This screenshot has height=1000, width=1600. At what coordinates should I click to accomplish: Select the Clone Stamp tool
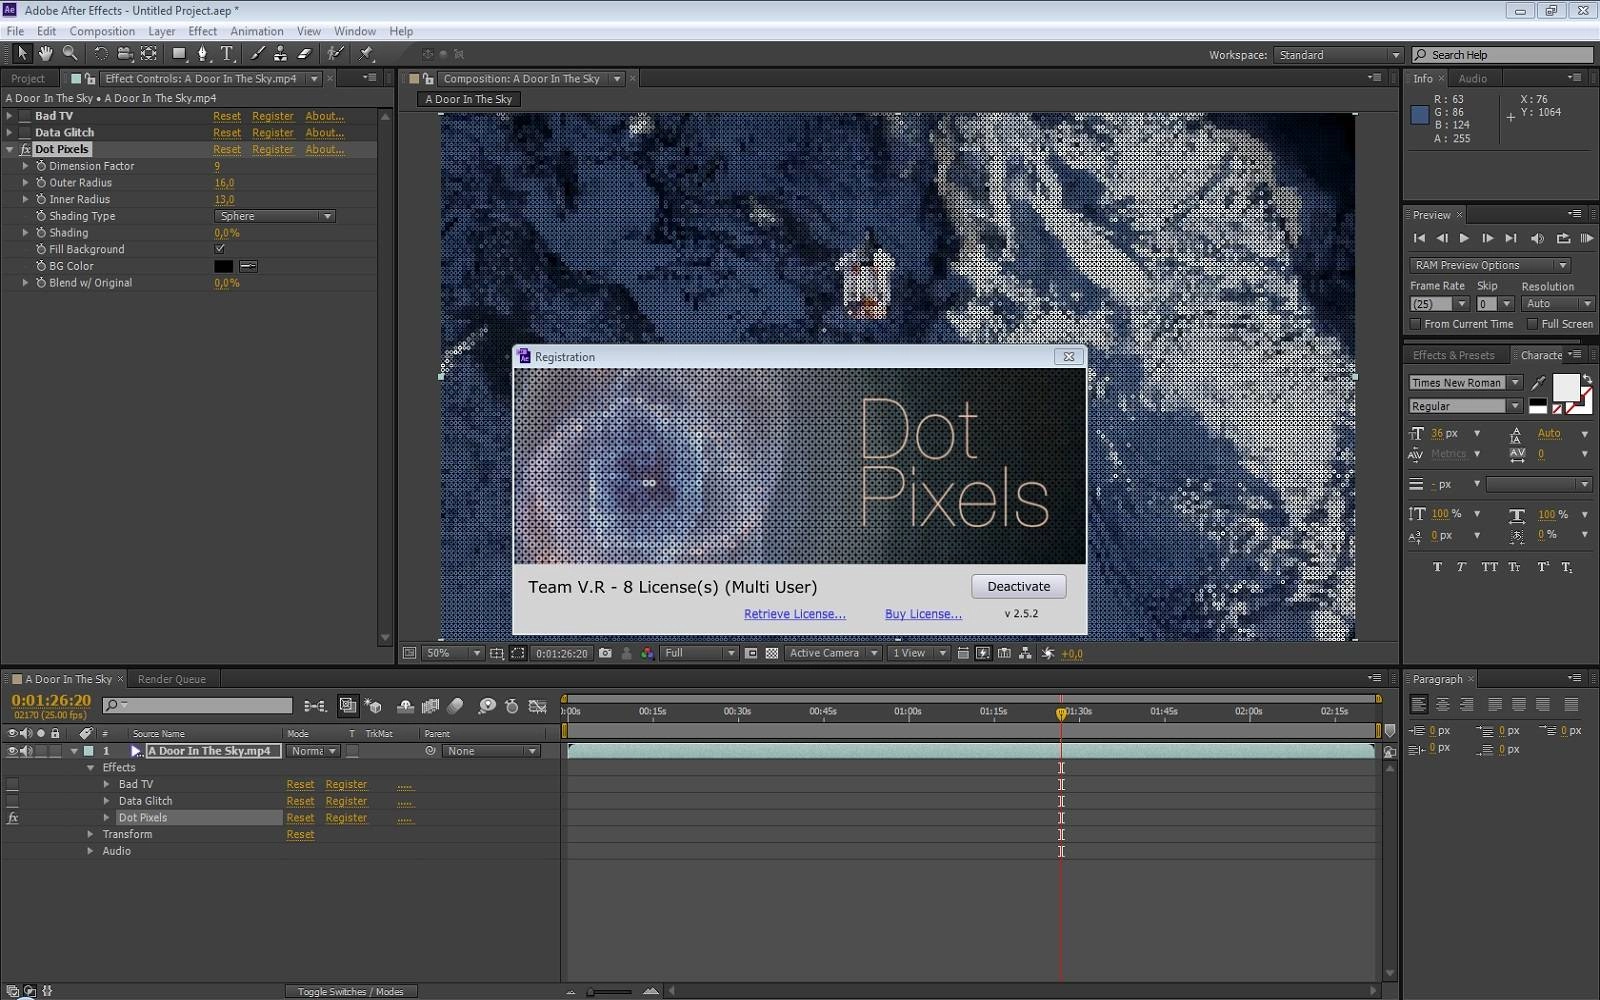[281, 54]
